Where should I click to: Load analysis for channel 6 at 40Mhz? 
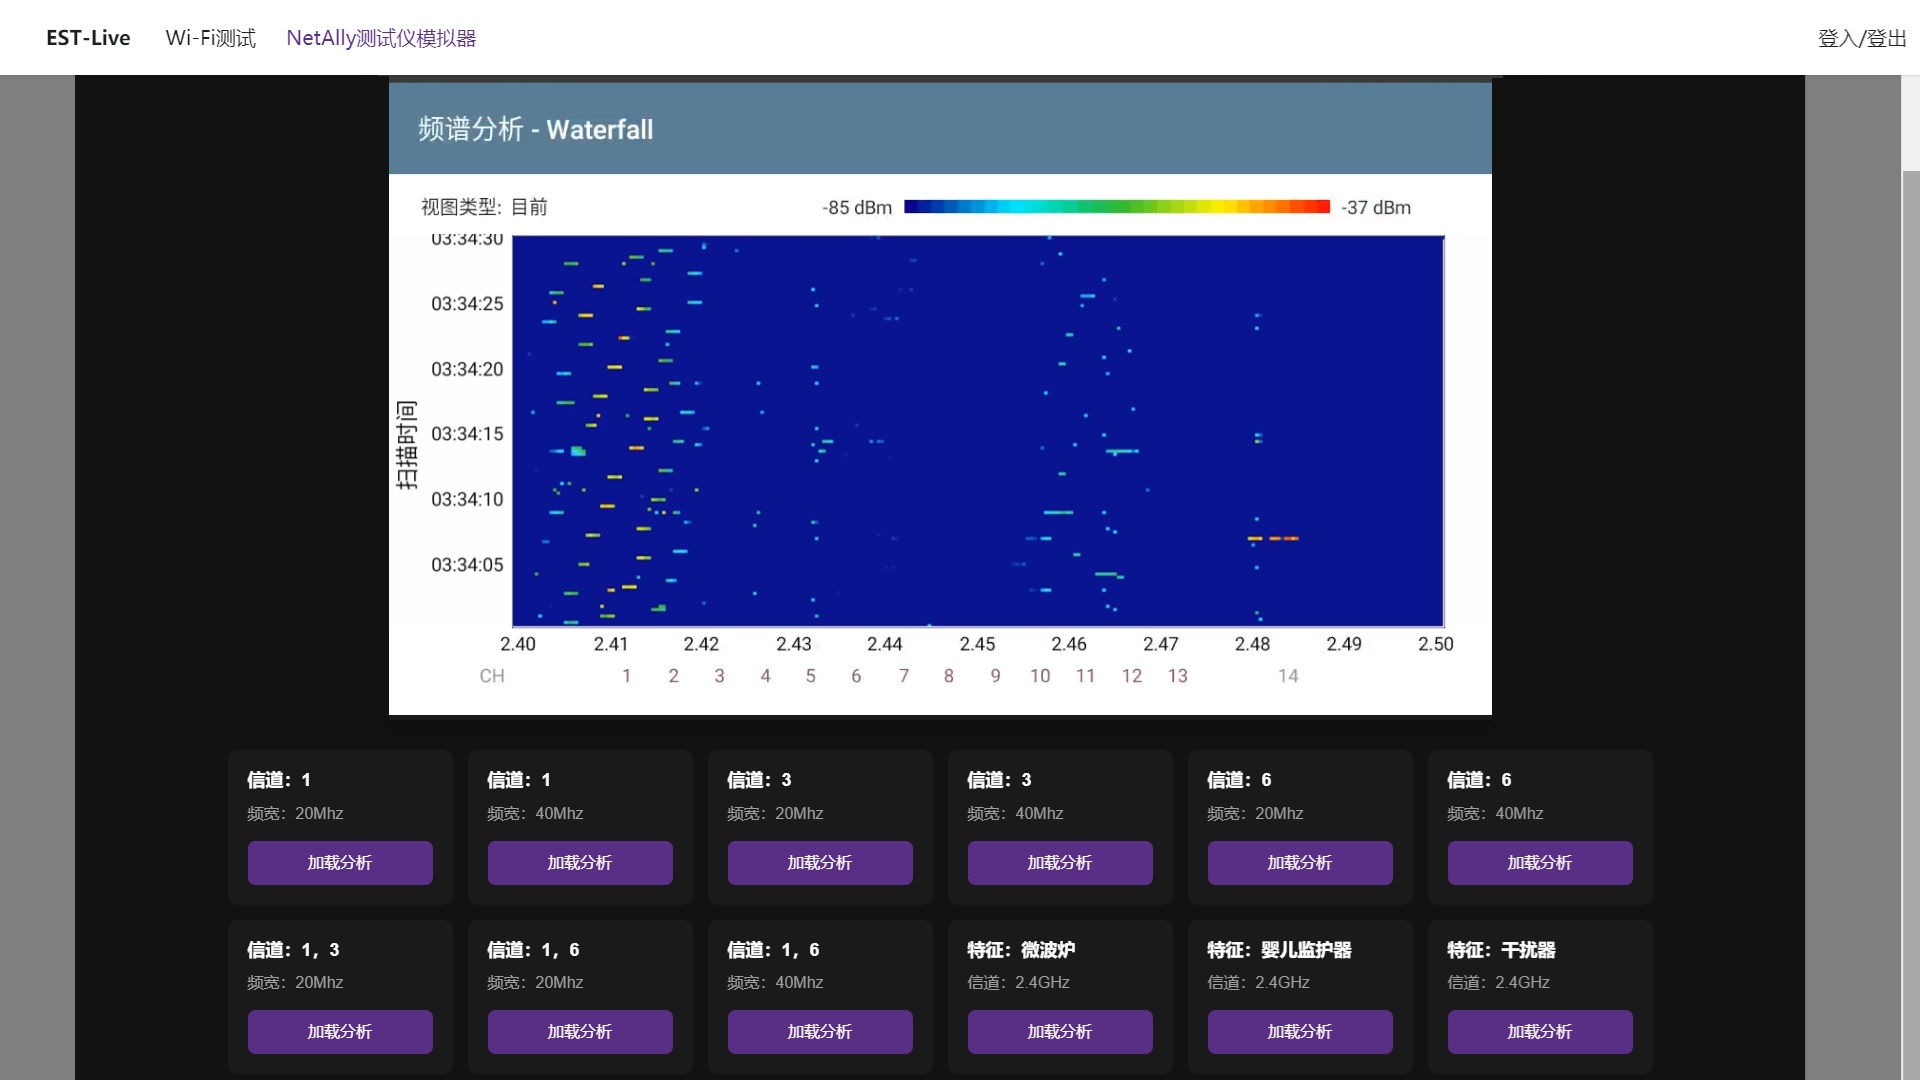click(x=1540, y=862)
